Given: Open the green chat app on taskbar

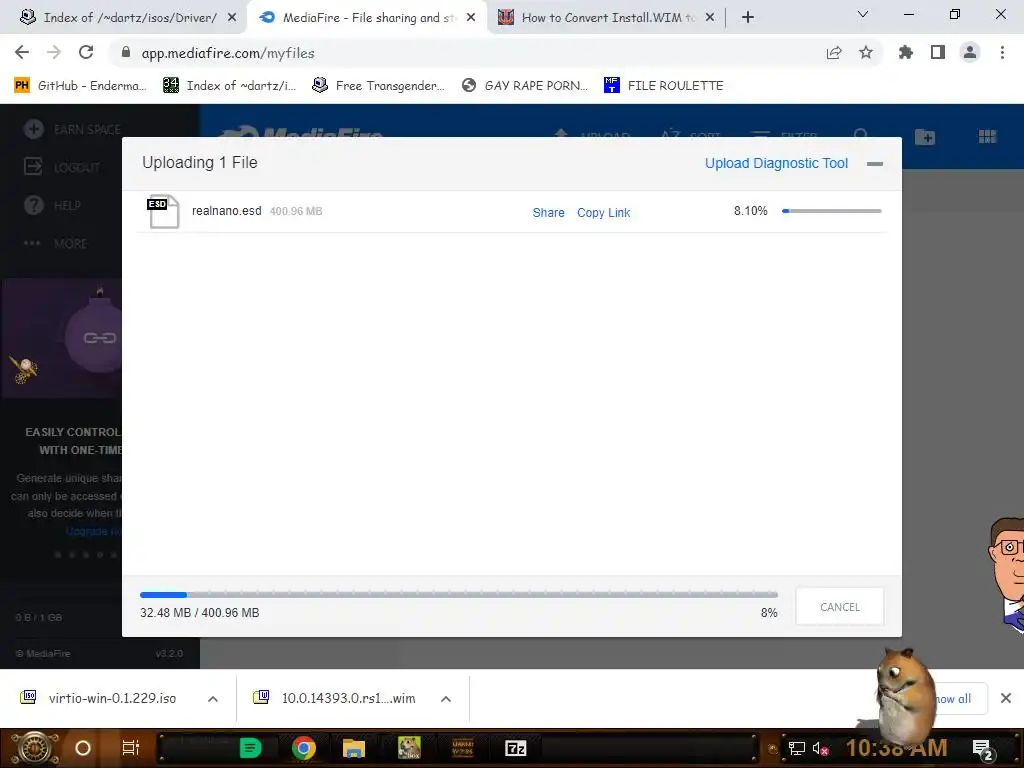Looking at the screenshot, I should (250, 748).
